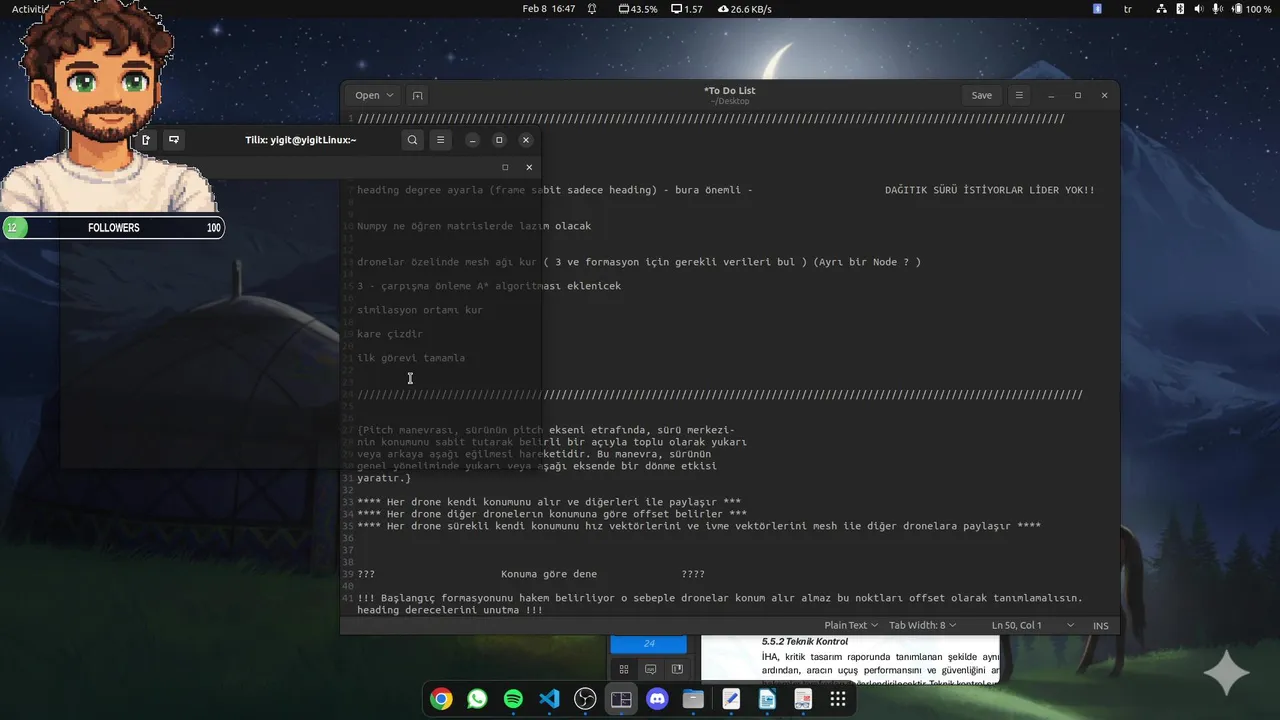Select page 24 thumbnail in document viewer

tap(649, 644)
